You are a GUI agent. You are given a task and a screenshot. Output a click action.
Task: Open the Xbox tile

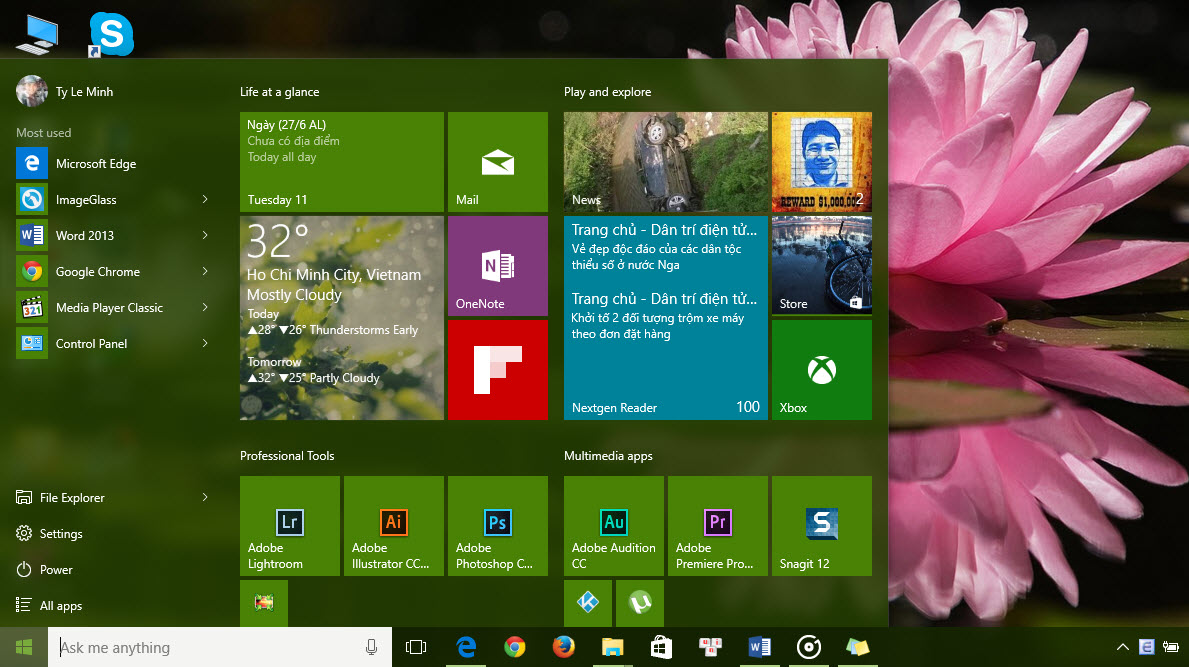click(821, 369)
